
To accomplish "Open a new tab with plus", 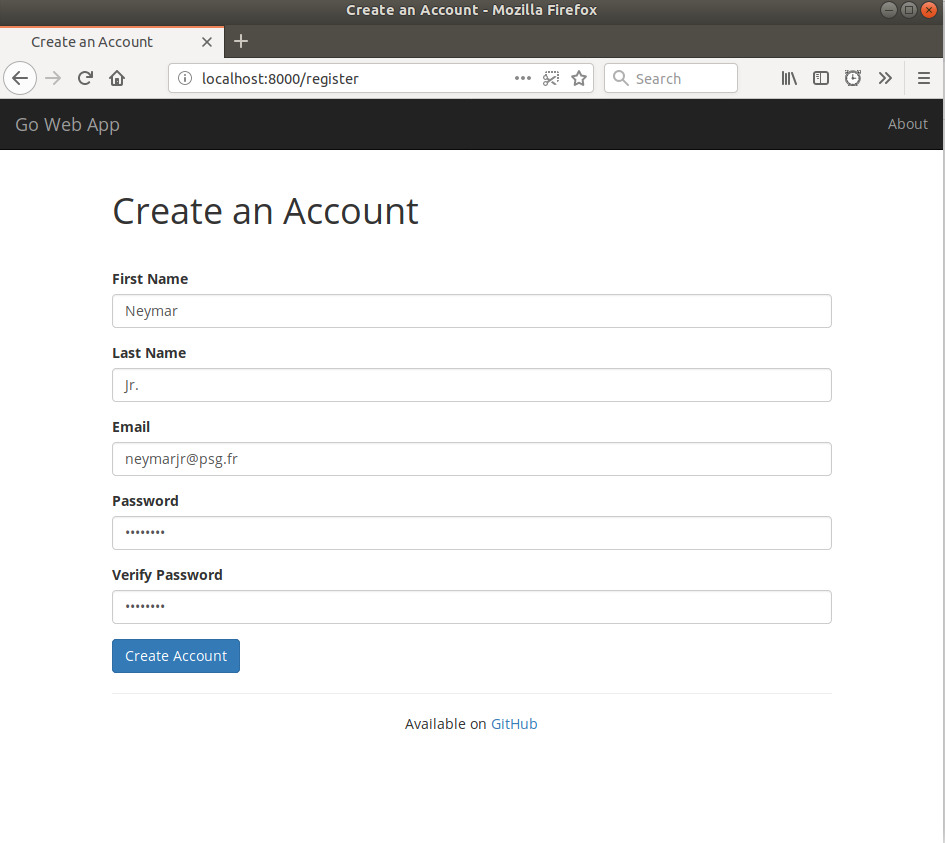I will coord(241,42).
